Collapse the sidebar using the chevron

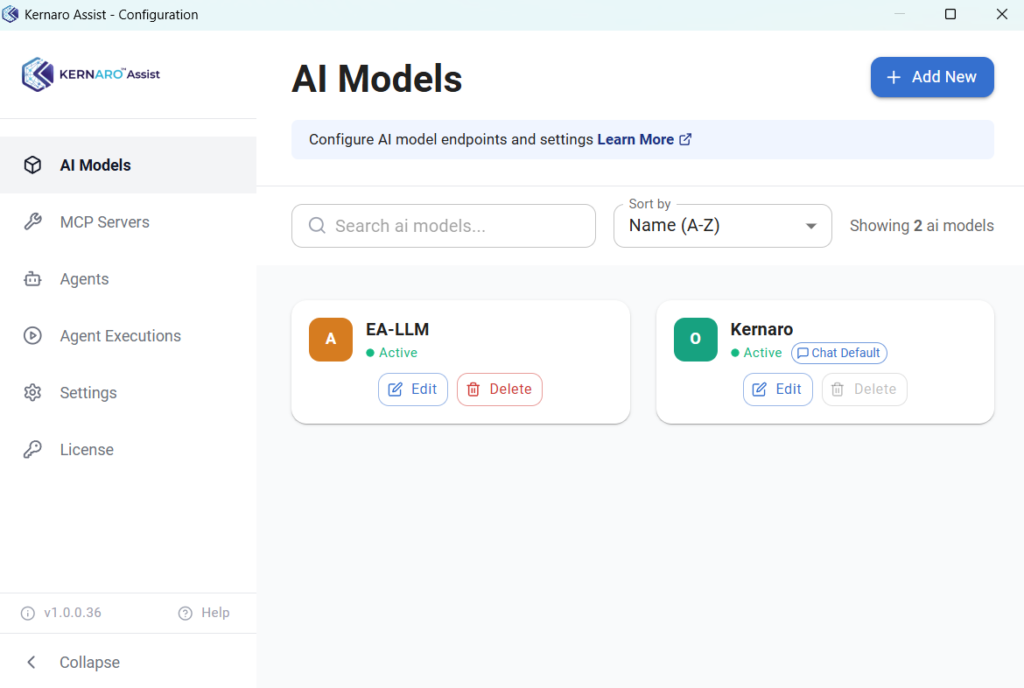click(31, 662)
